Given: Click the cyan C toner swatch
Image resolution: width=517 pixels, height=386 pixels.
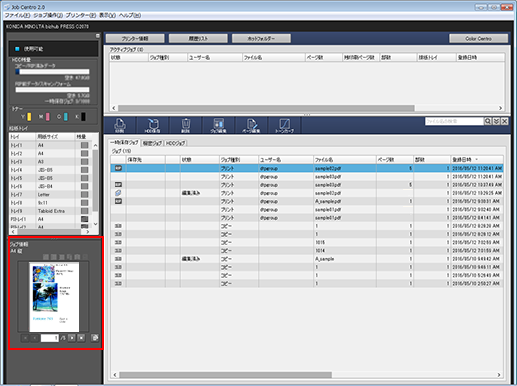Looking at the screenshot, I should pyautogui.click(x=65, y=117).
